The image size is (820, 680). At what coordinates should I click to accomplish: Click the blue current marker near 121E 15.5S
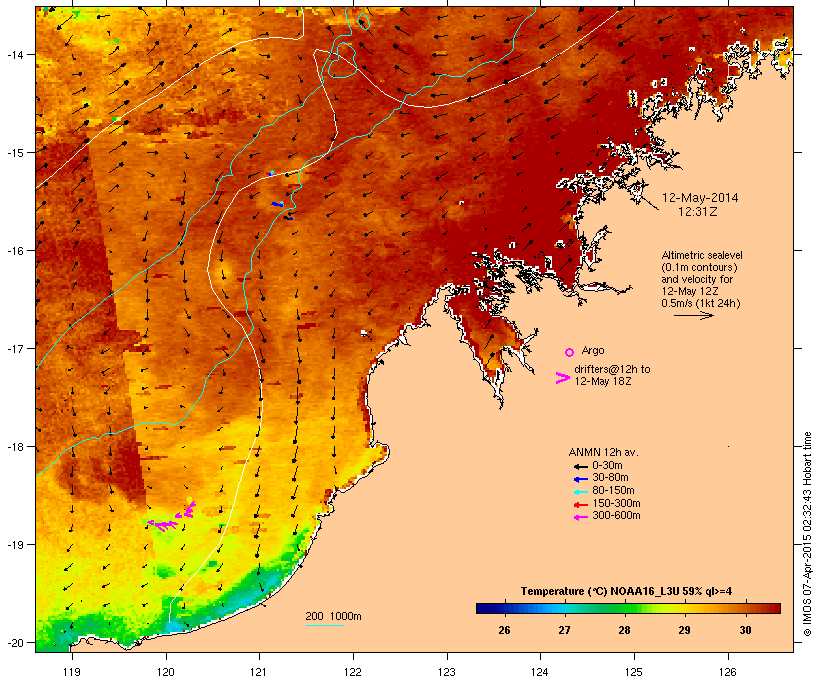277,204
